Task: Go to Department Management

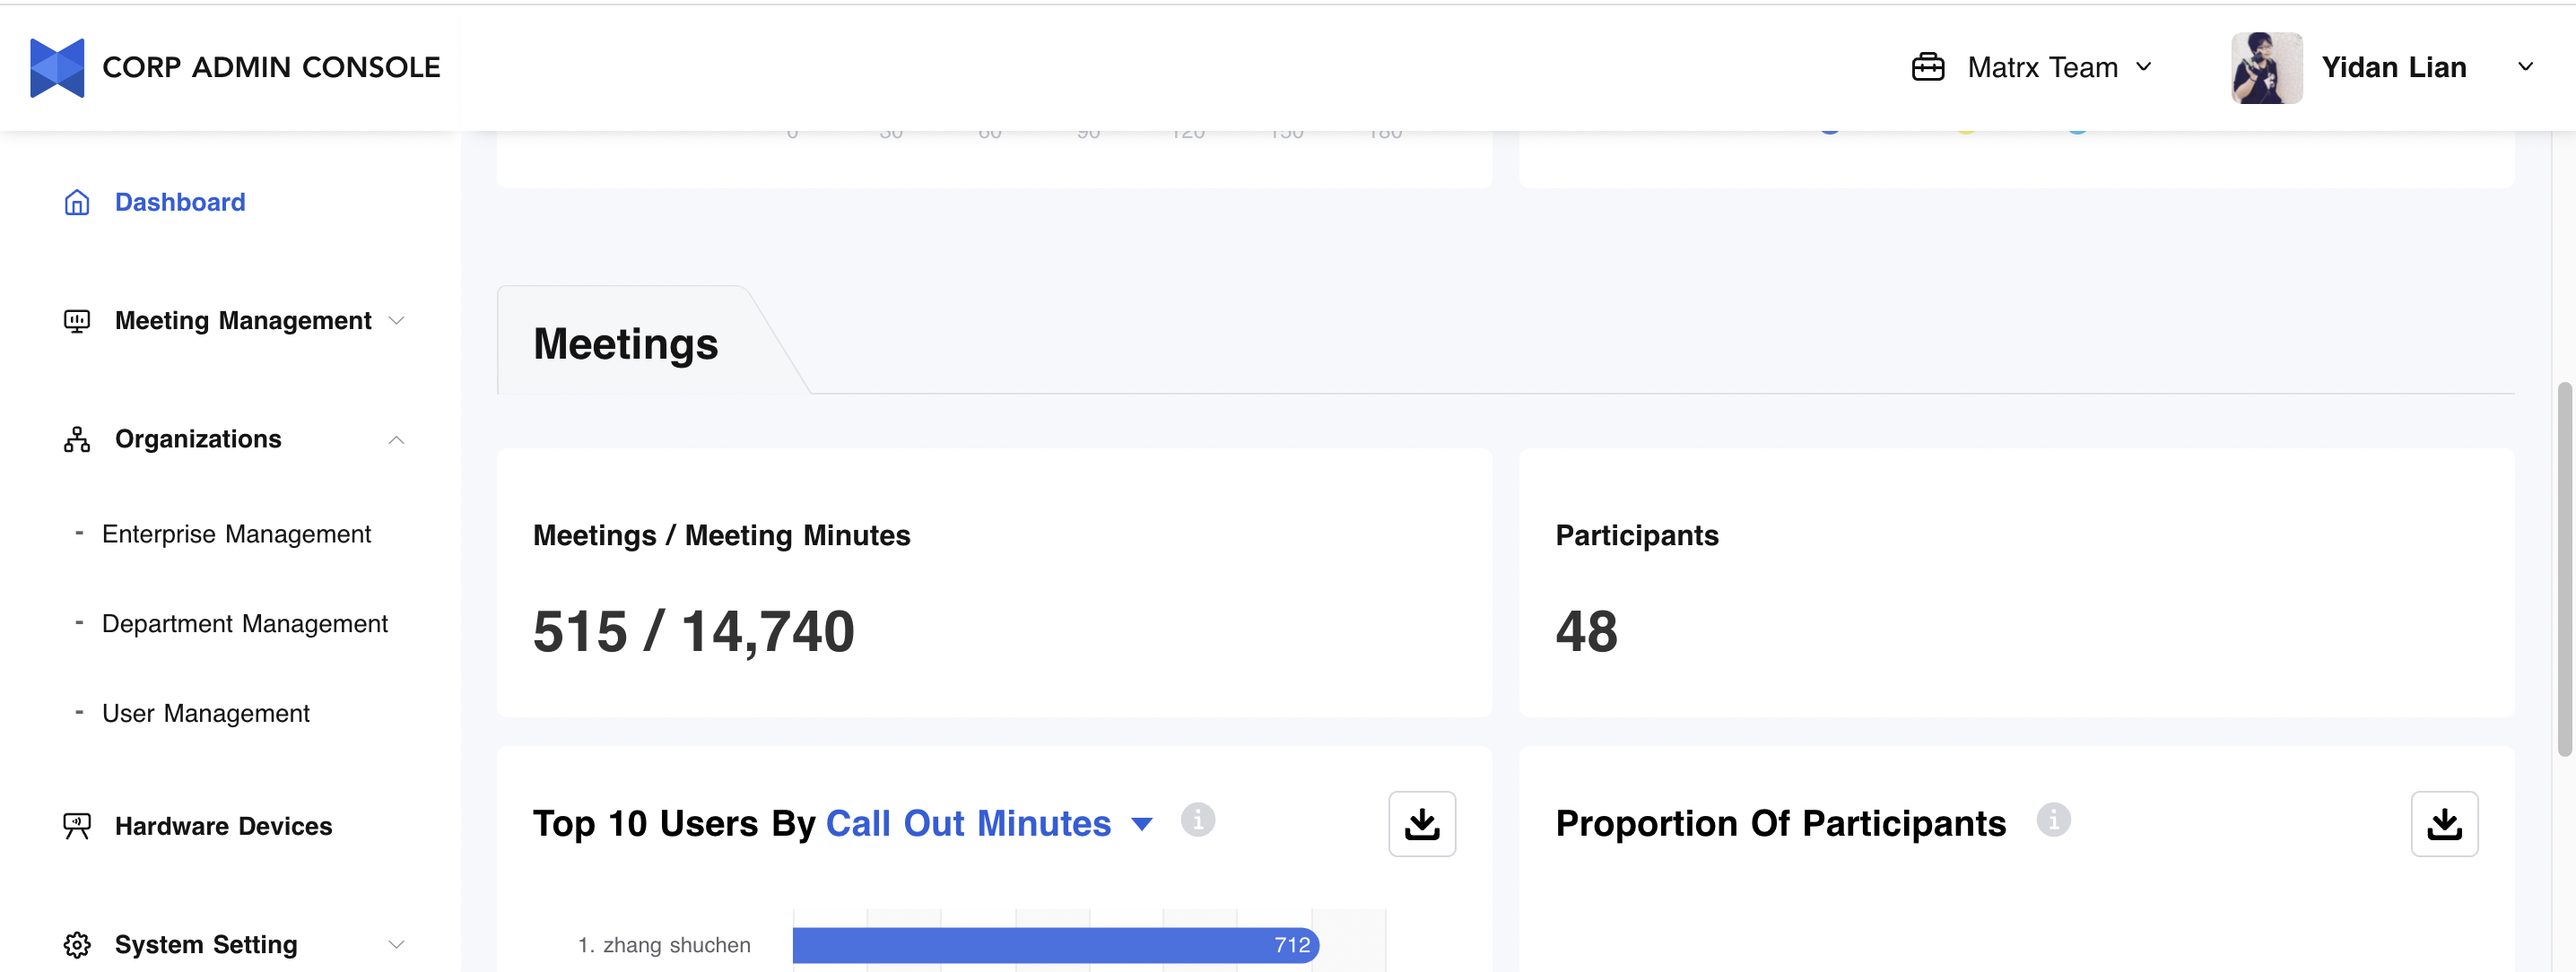Action: (x=244, y=624)
